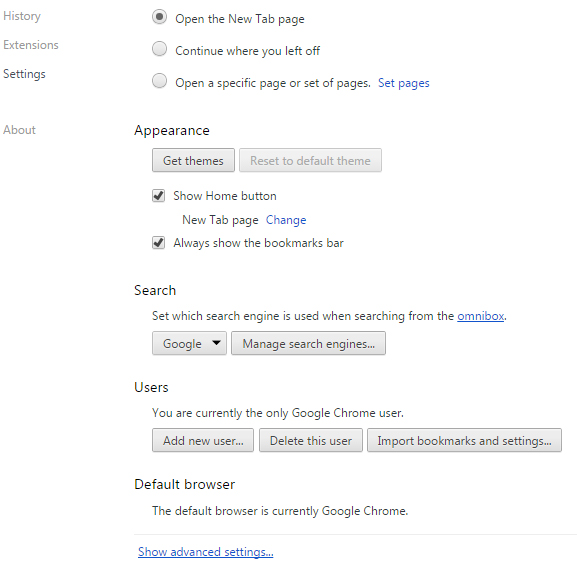Click the Get themes button
This screenshot has width=577, height=566.
pos(193,160)
